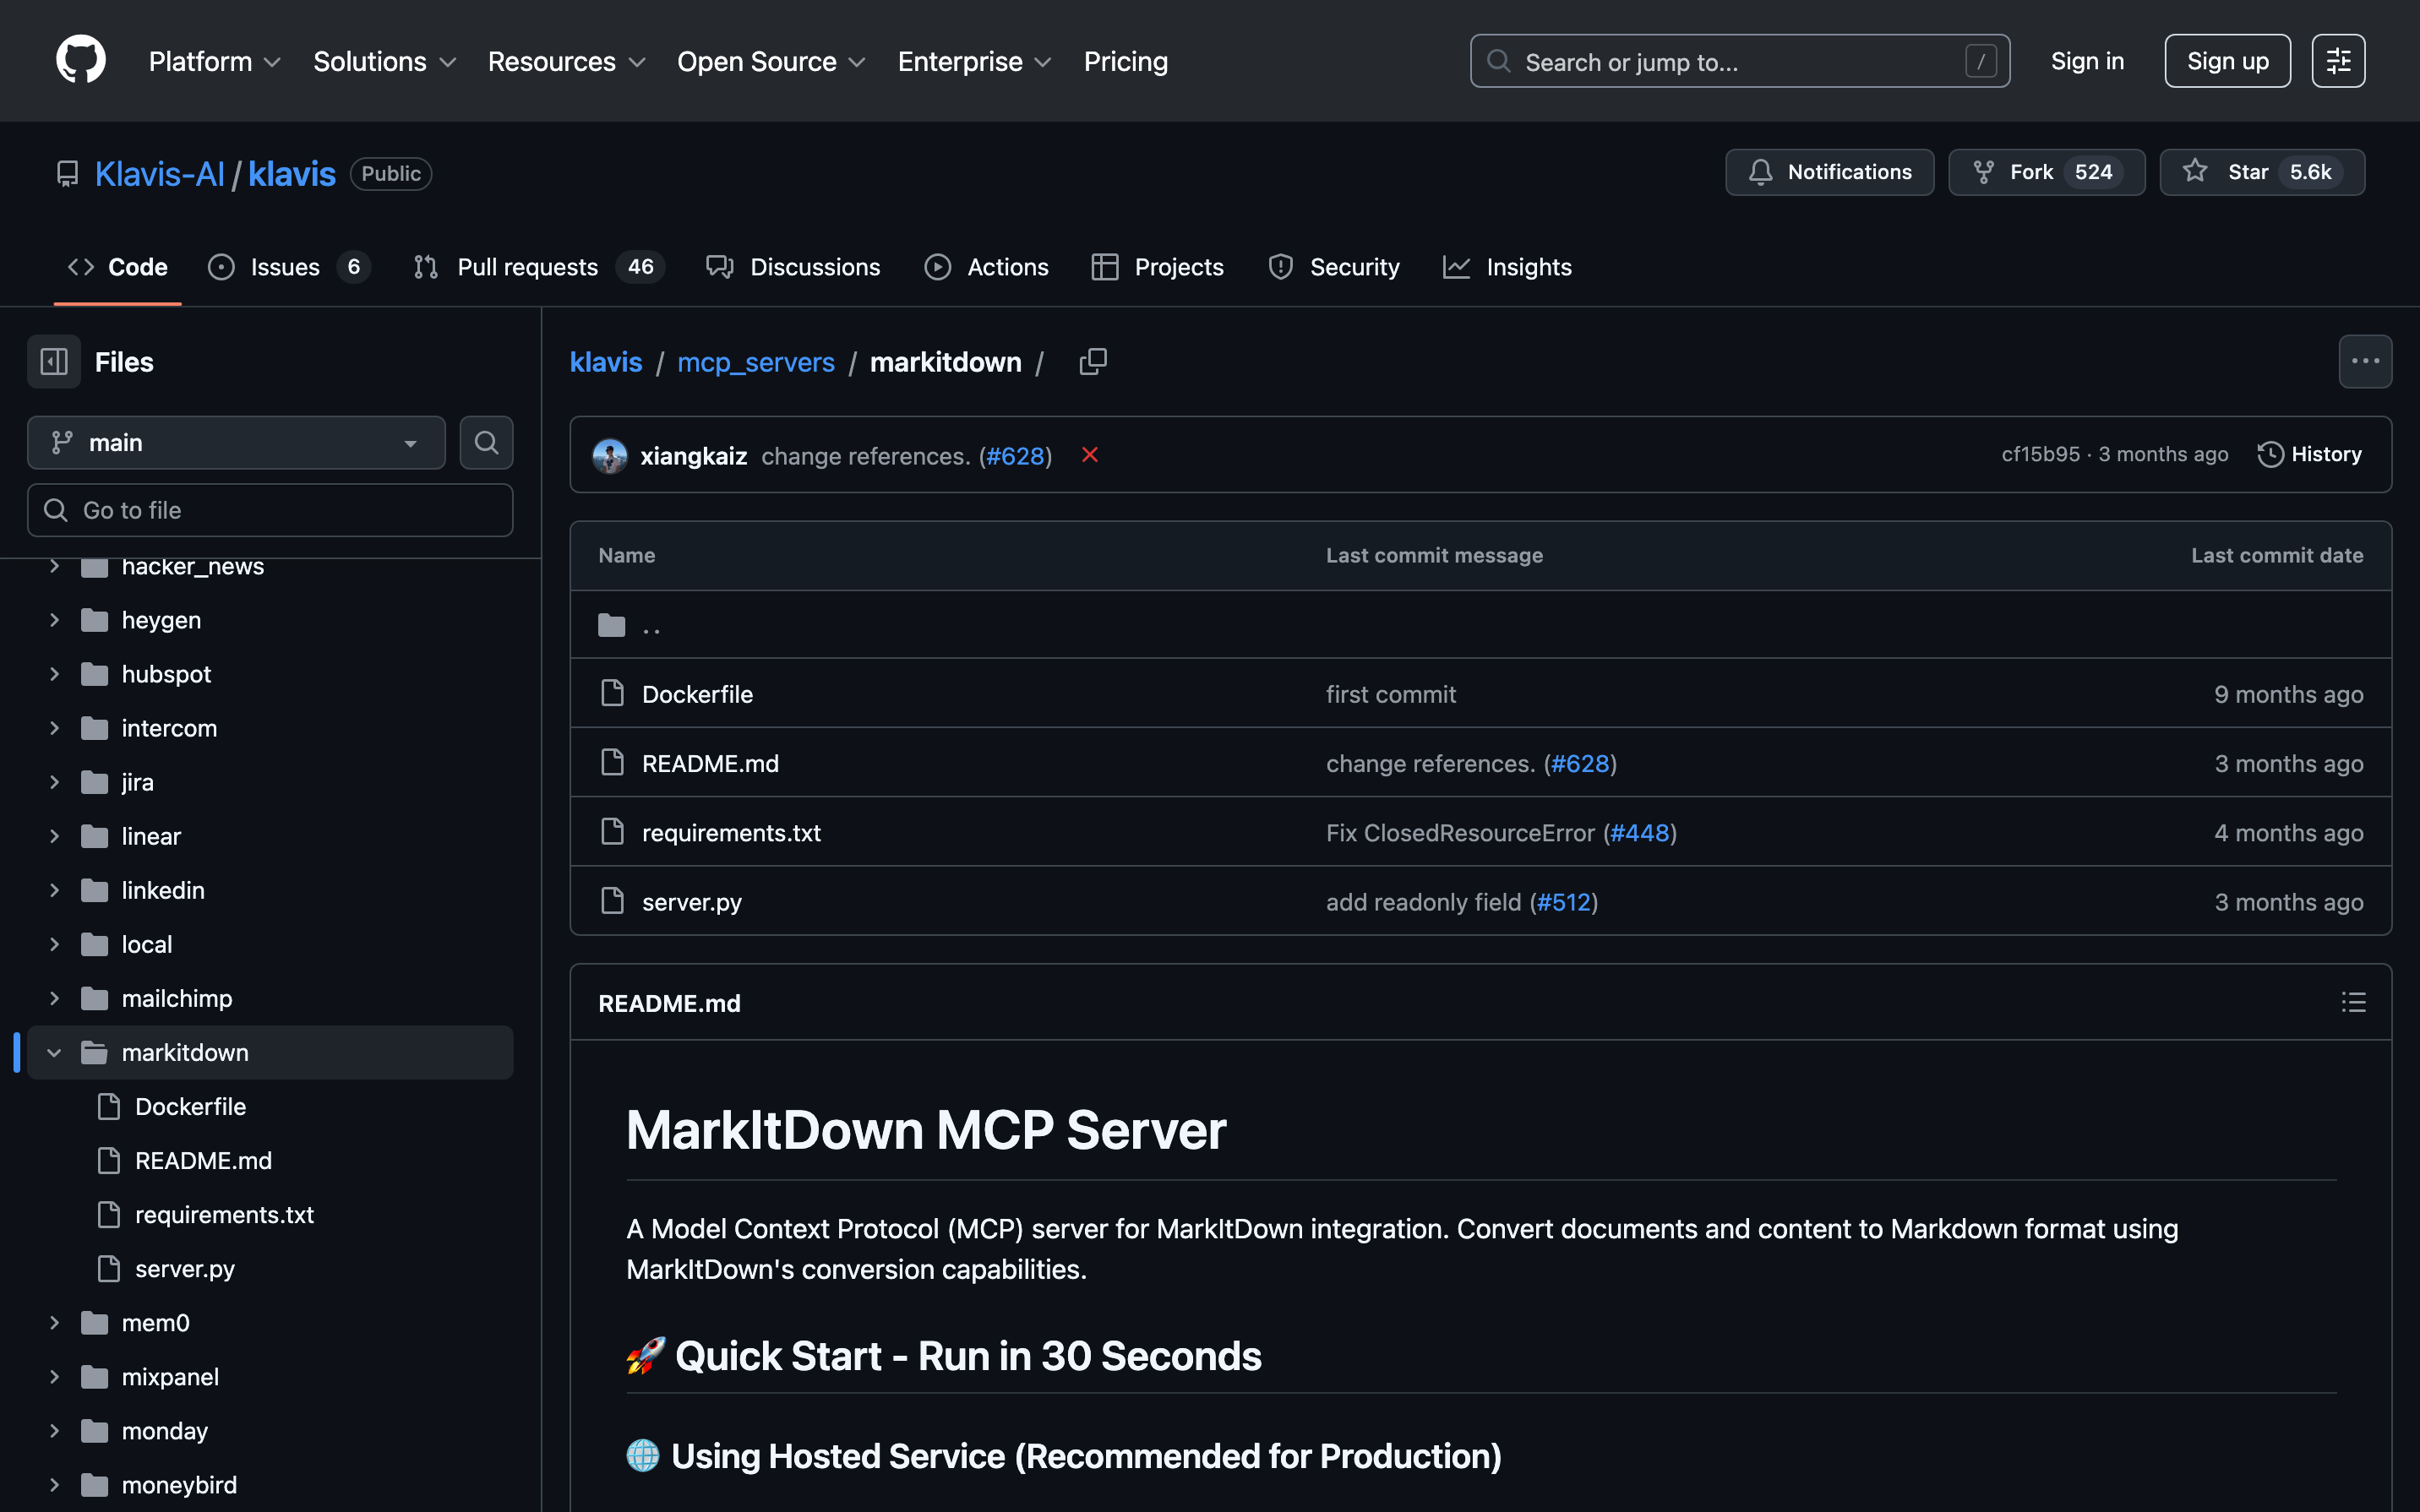Open the three-dot more options menu
This screenshot has height=1512, width=2420.
pyautogui.click(x=2365, y=361)
